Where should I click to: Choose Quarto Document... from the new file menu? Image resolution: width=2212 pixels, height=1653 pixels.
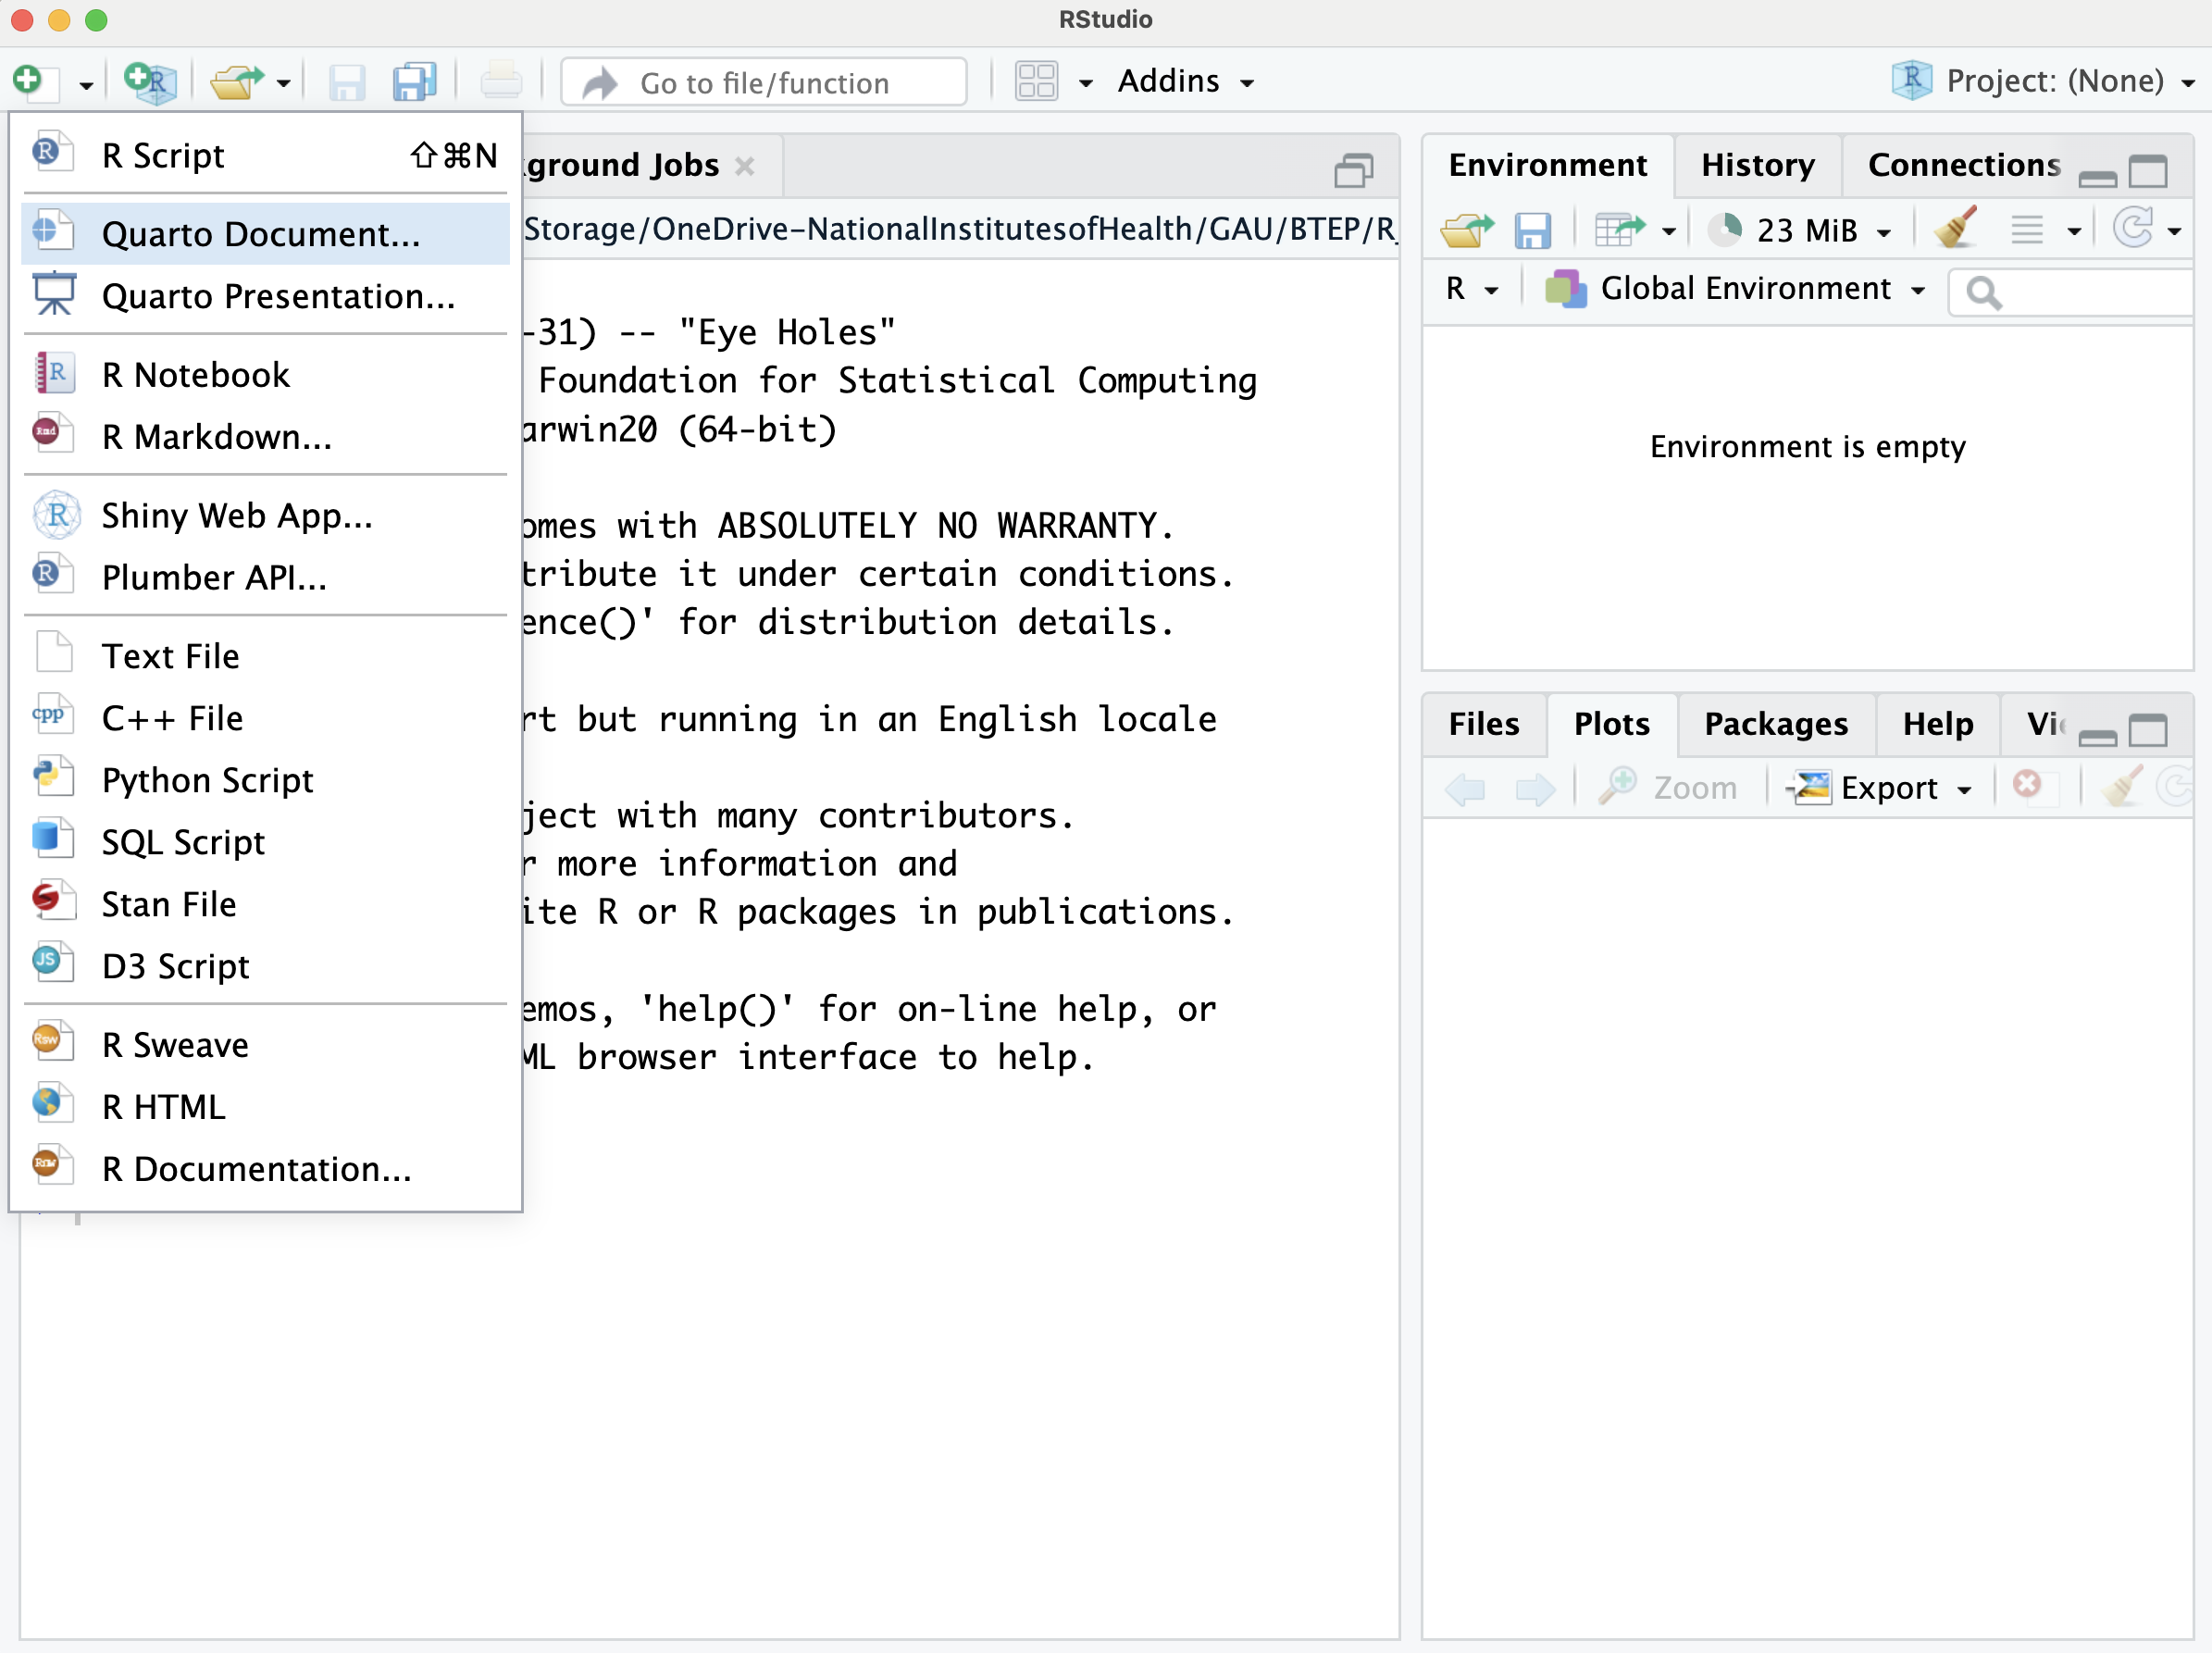click(x=261, y=234)
